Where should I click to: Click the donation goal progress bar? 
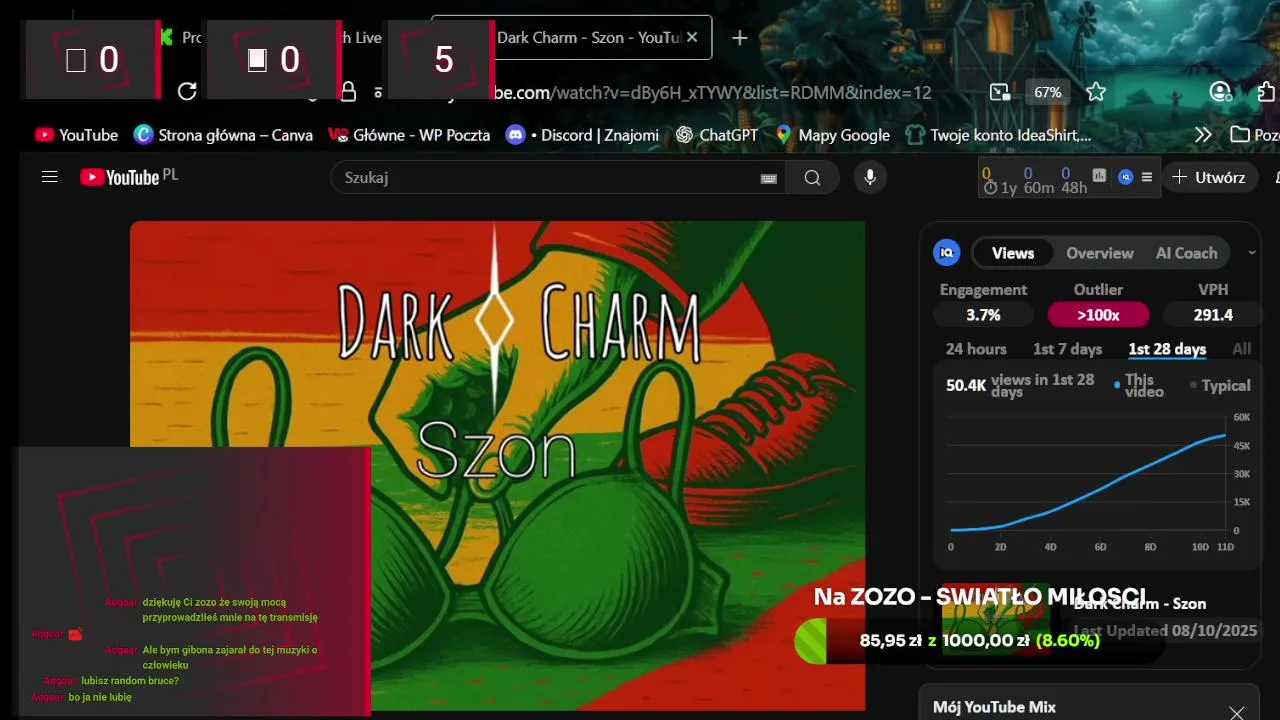(980, 640)
